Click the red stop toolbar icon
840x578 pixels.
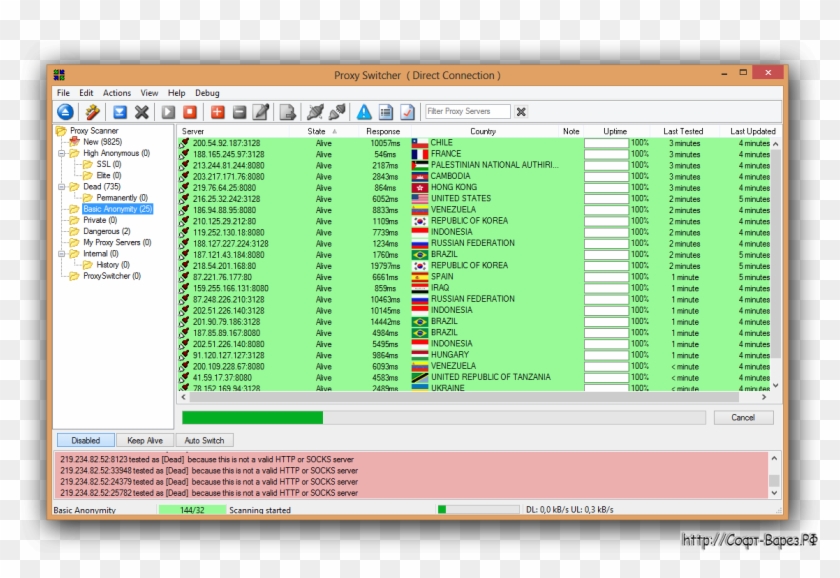190,112
